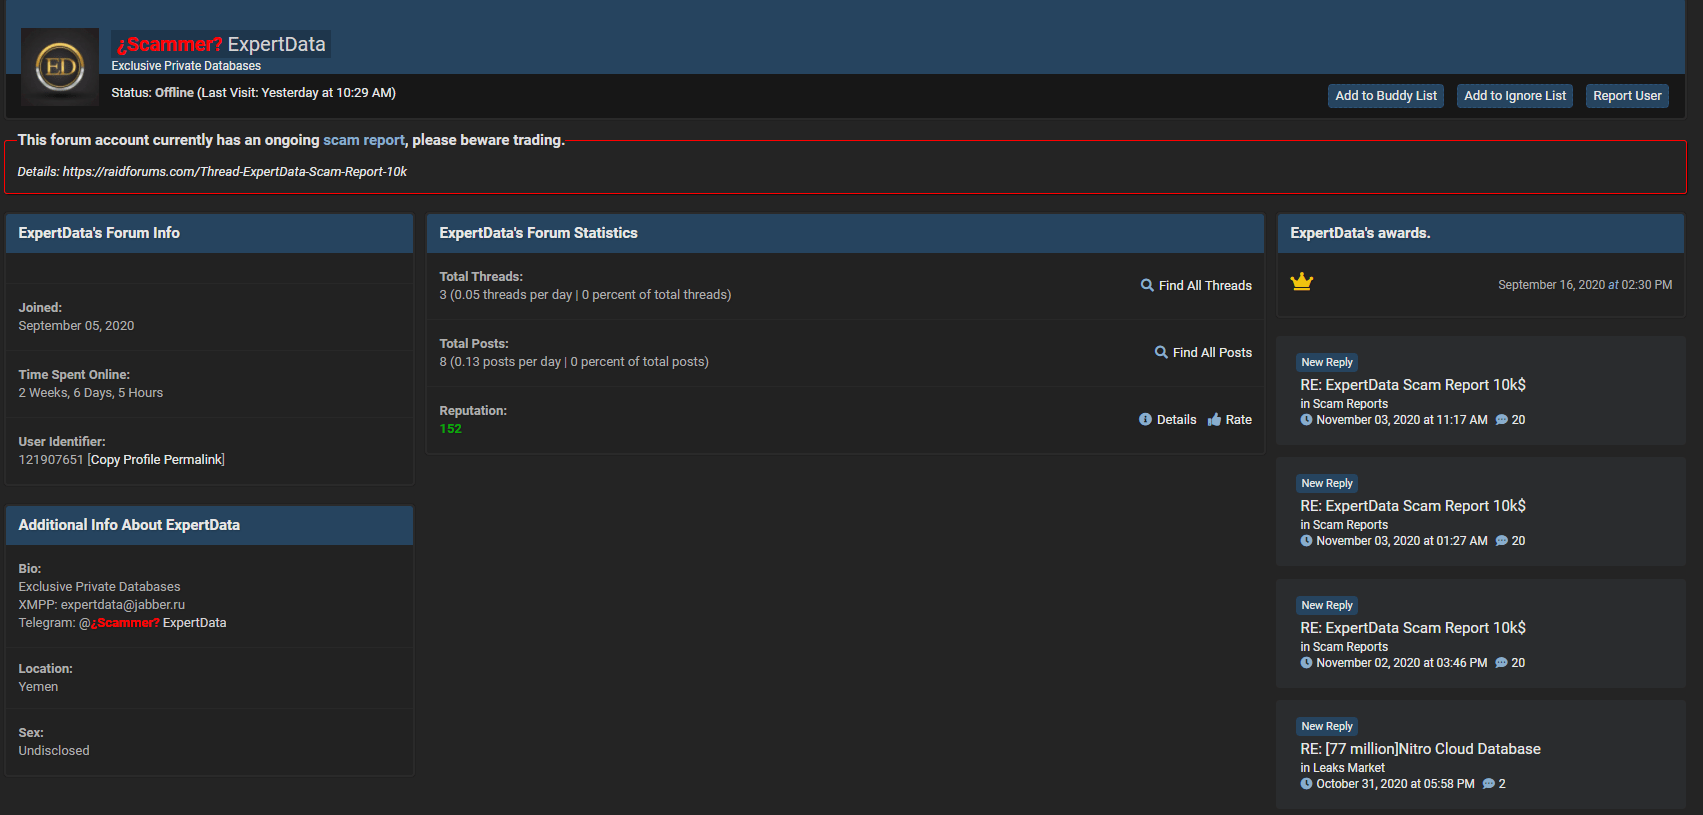Open Find All Threads link
The width and height of the screenshot is (1703, 815).
click(1205, 286)
